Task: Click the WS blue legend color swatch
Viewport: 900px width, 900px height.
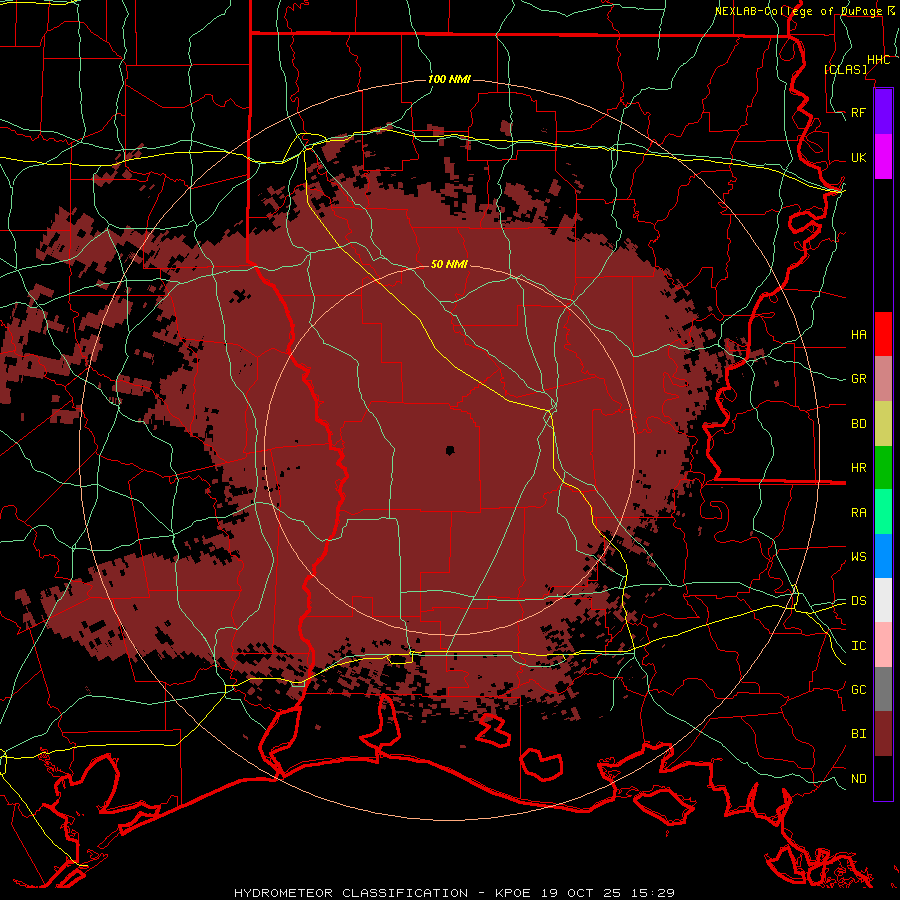Action: point(883,556)
